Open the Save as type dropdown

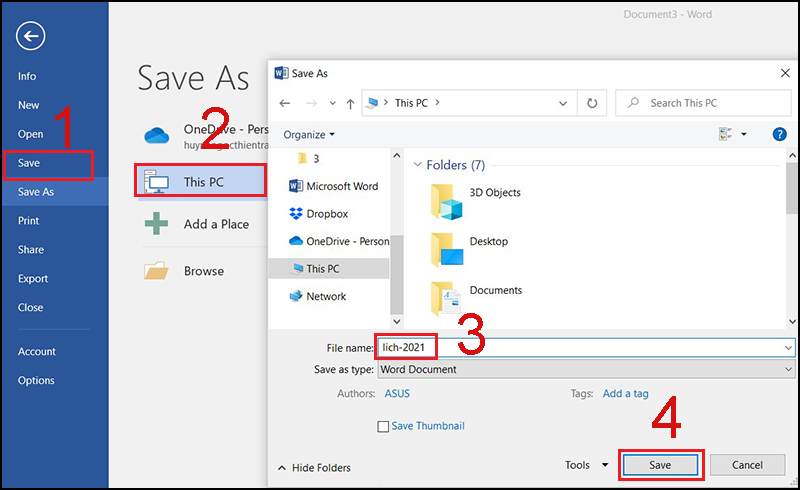[586, 370]
